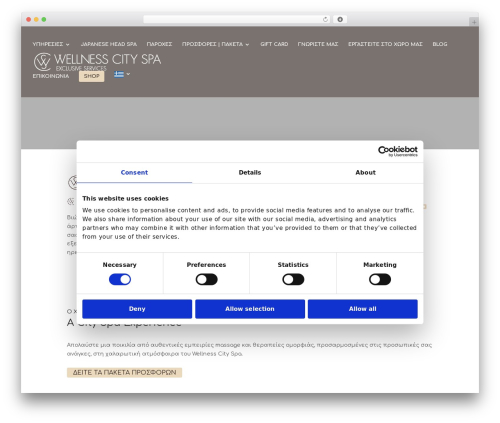Click the red close window button
The height and width of the screenshot is (423, 500).
click(29, 19)
